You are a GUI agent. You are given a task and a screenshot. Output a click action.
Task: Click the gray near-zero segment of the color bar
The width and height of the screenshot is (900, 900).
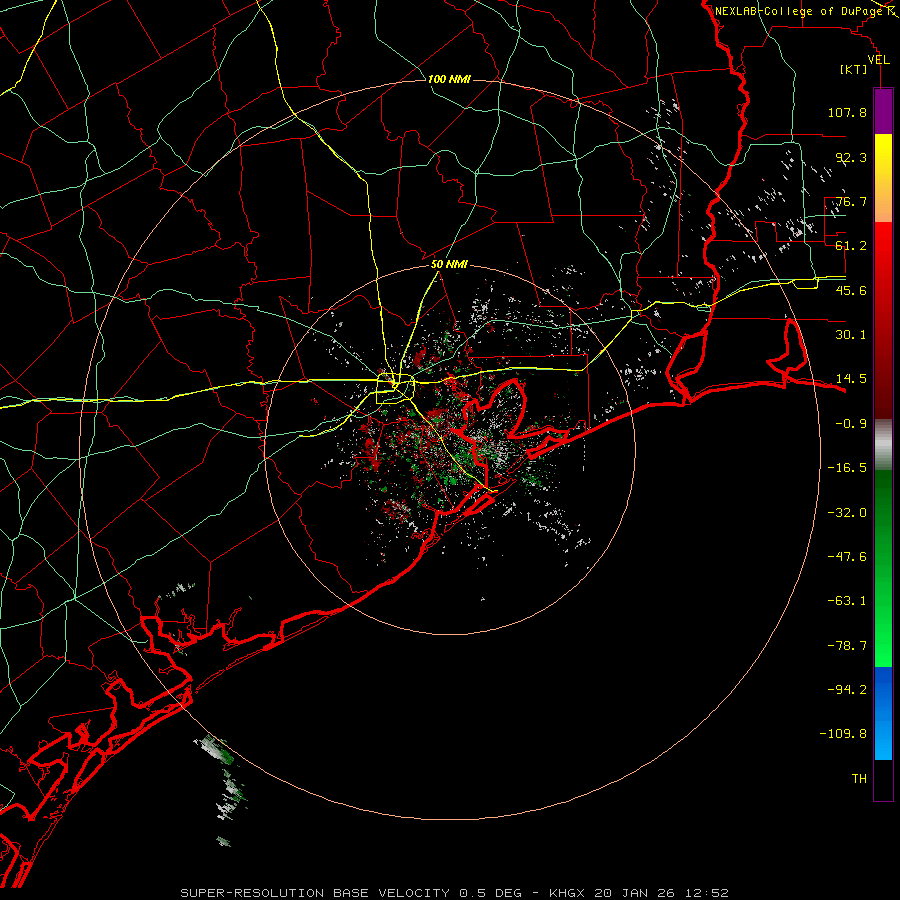(x=883, y=445)
